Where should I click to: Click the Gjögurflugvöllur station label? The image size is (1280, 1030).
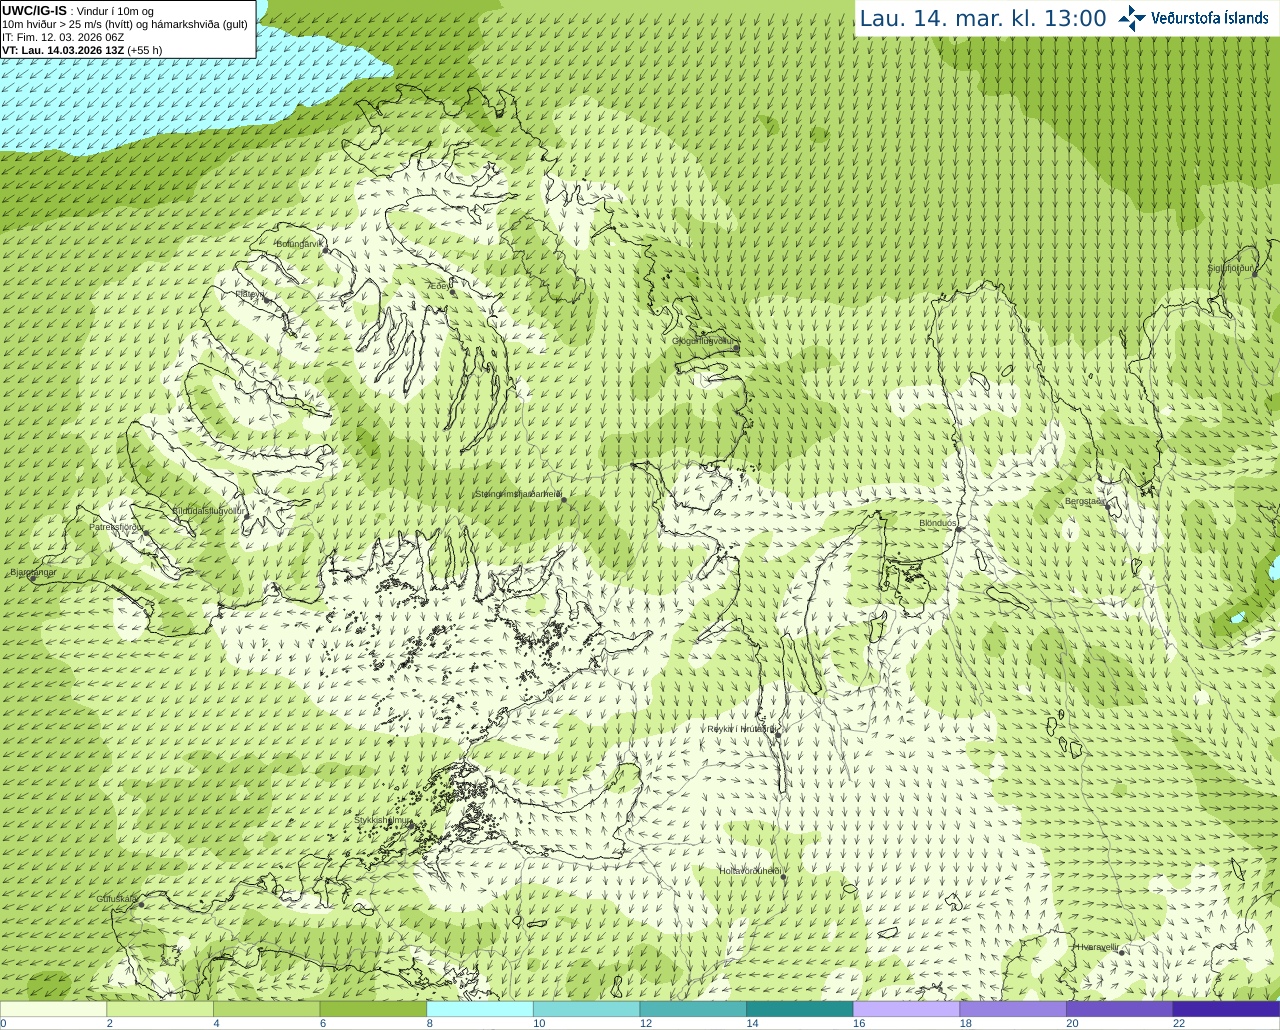point(704,341)
